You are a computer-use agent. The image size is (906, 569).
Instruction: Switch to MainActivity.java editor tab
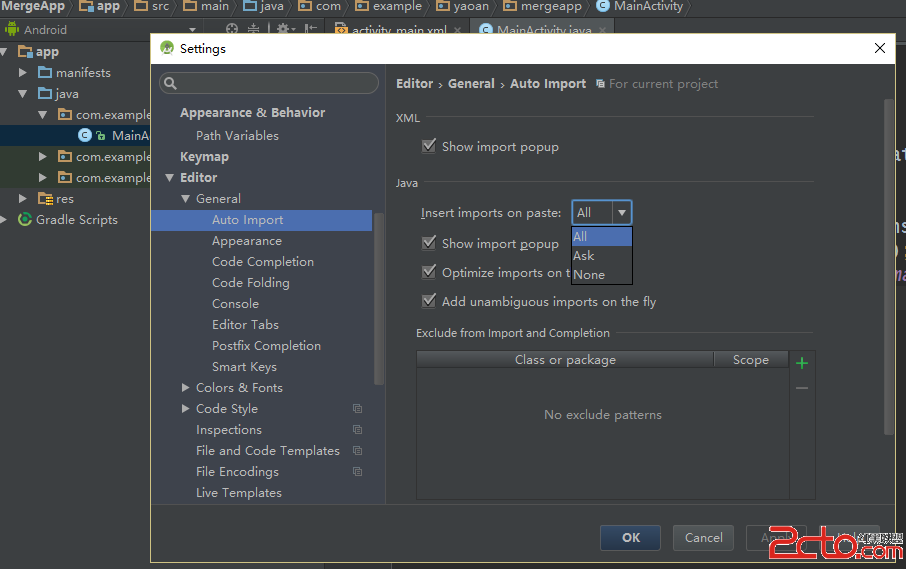543,29
